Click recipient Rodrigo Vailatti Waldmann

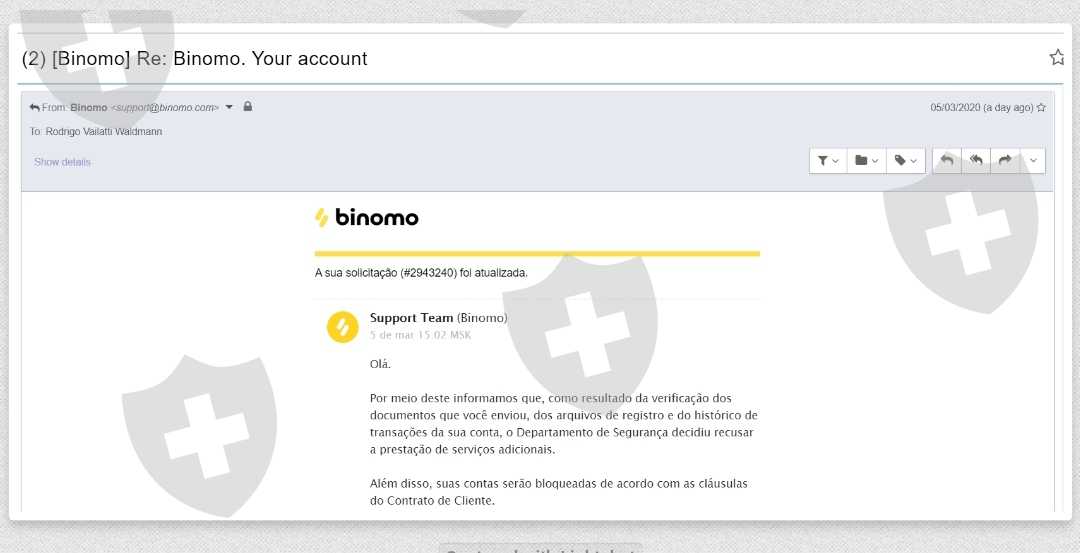[104, 131]
